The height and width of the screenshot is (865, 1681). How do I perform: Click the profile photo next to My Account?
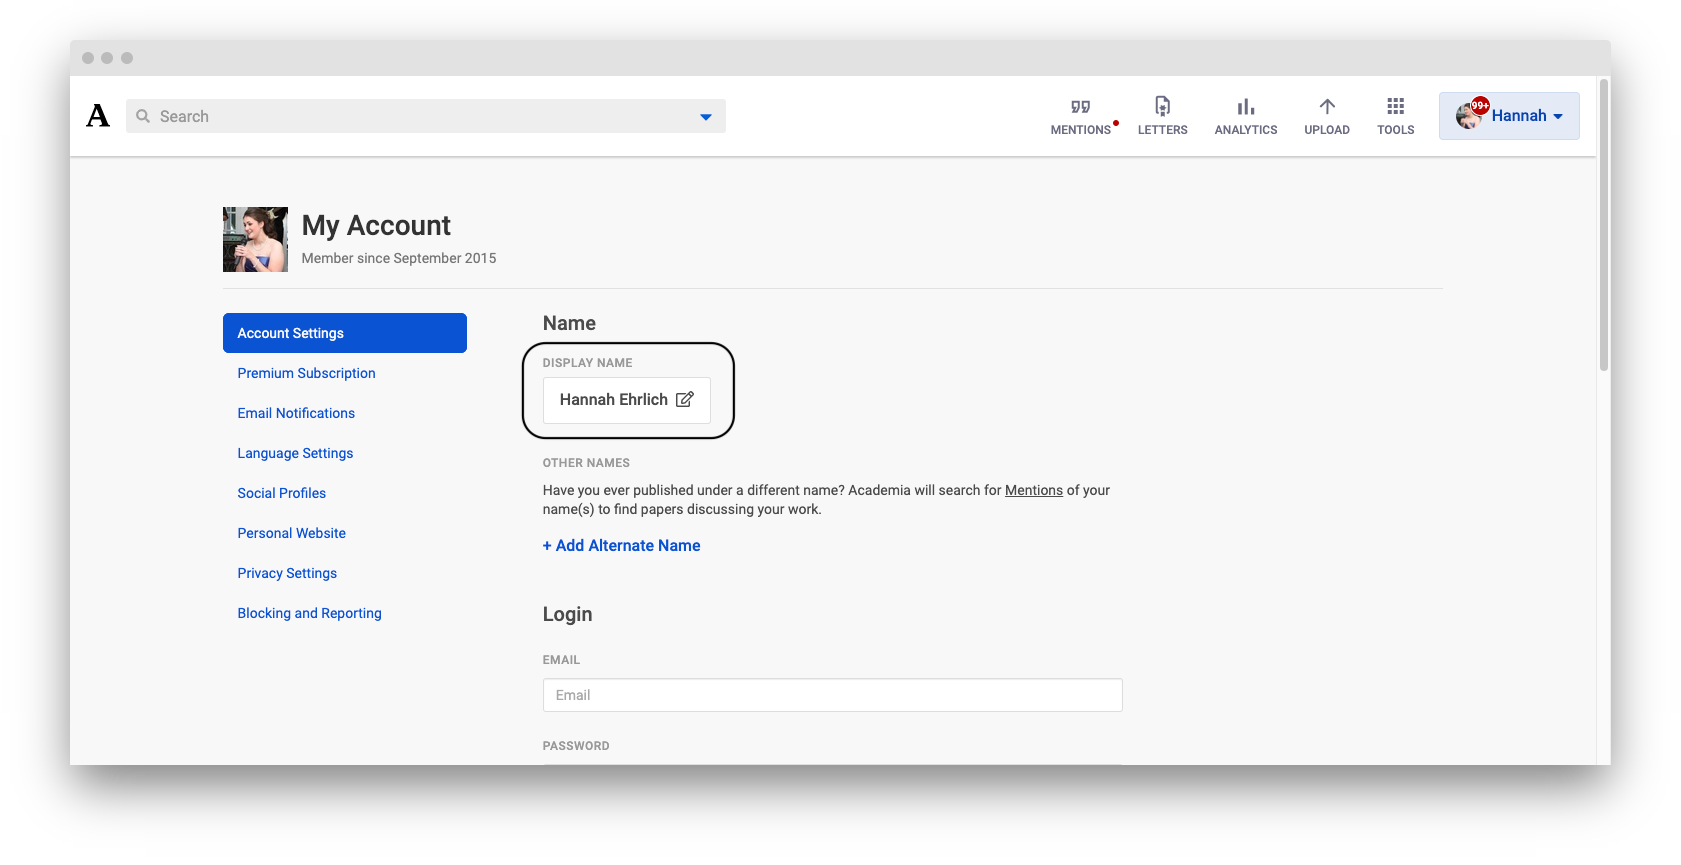tap(255, 239)
